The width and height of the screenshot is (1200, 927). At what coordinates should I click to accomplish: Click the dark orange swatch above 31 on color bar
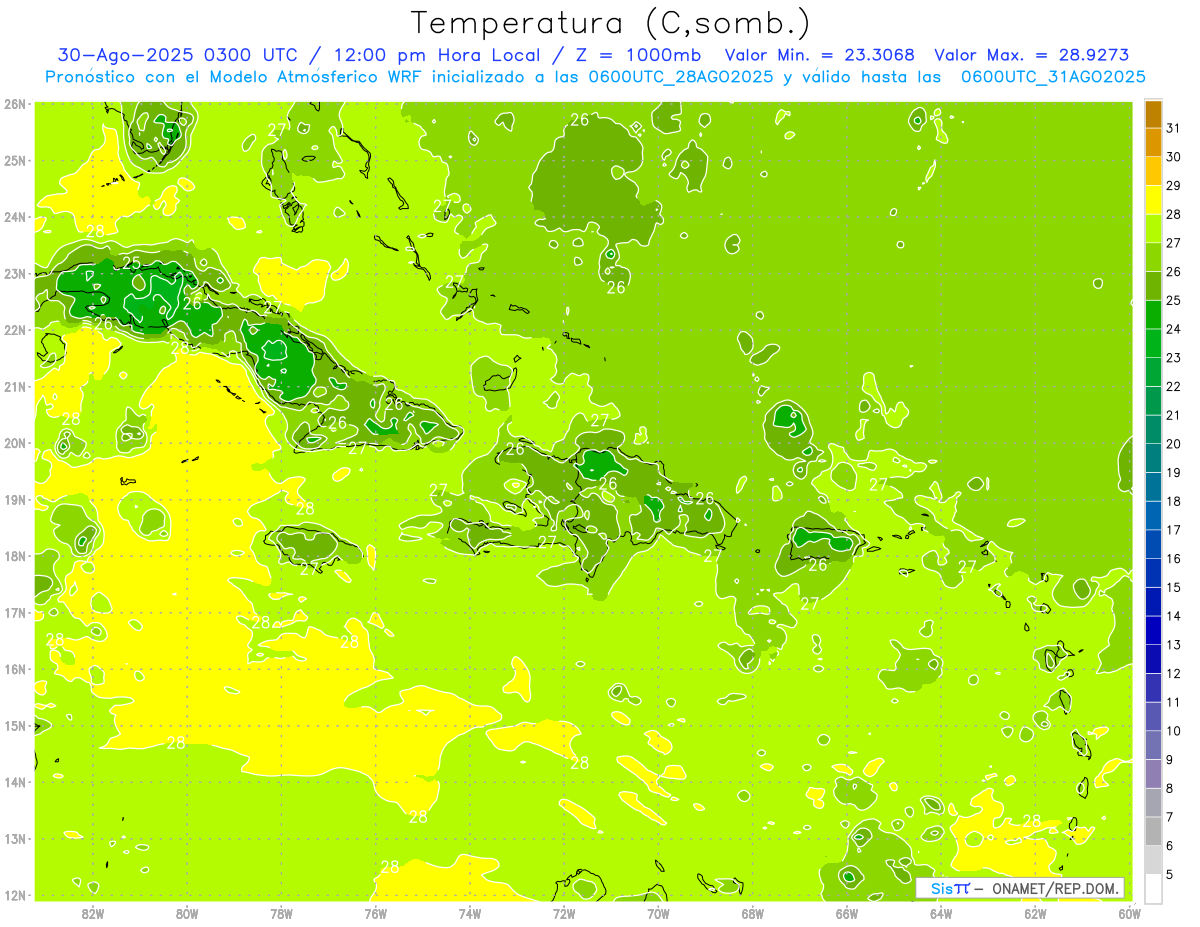(x=1153, y=115)
